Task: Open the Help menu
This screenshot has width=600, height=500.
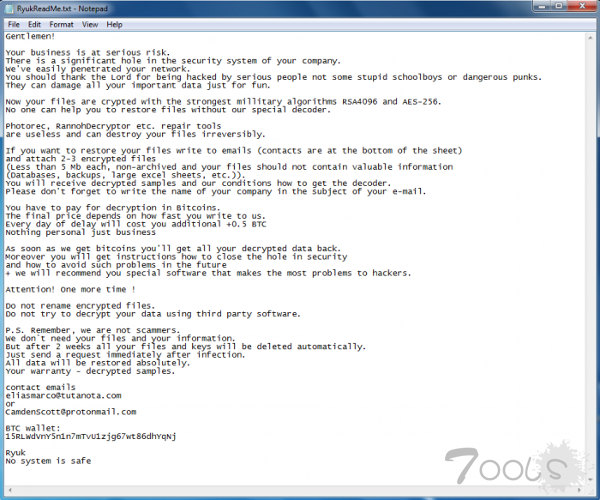Action: pyautogui.click(x=114, y=24)
